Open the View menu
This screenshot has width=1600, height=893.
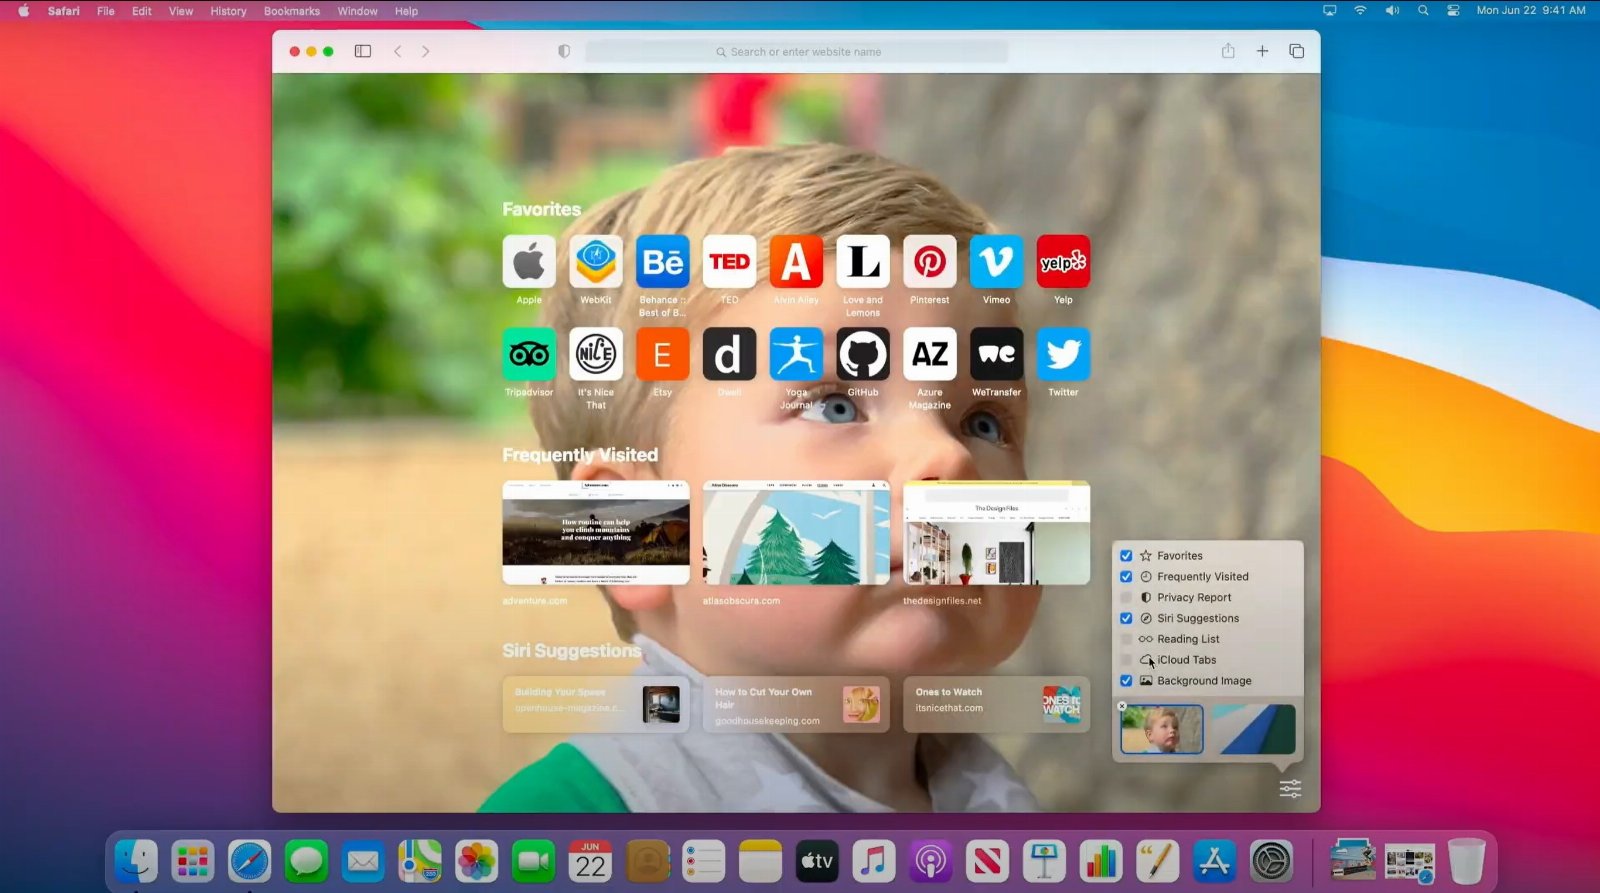pyautogui.click(x=181, y=11)
